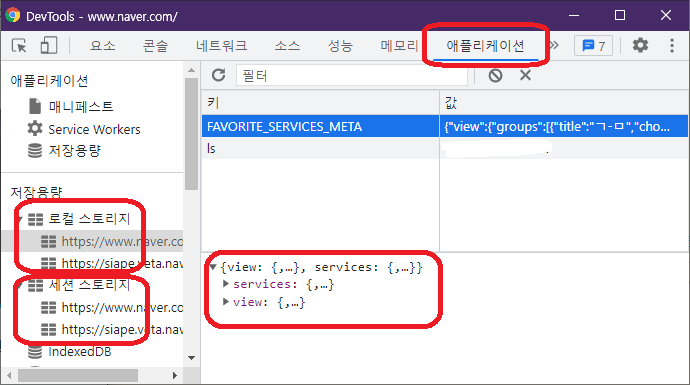Select siape.veta.naver under 로컬 스토리지
Screen dimensions: 690x385
(x=122, y=263)
